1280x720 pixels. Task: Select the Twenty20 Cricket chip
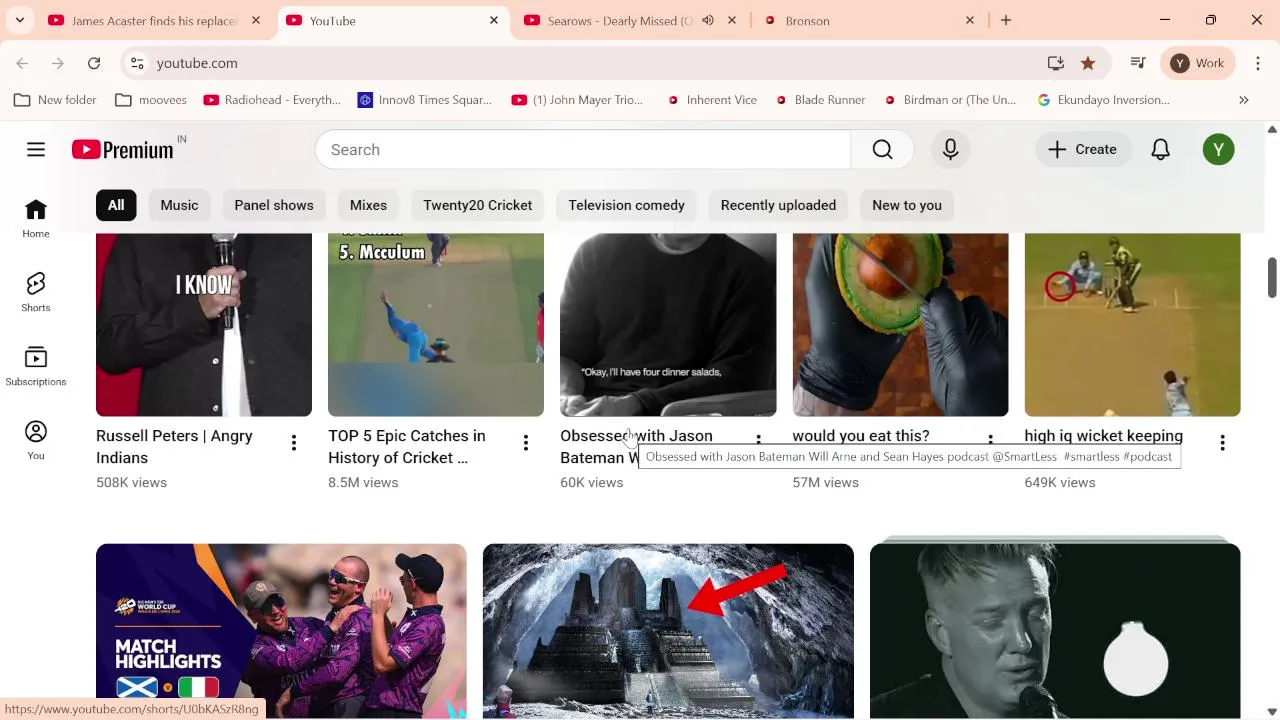(x=478, y=205)
